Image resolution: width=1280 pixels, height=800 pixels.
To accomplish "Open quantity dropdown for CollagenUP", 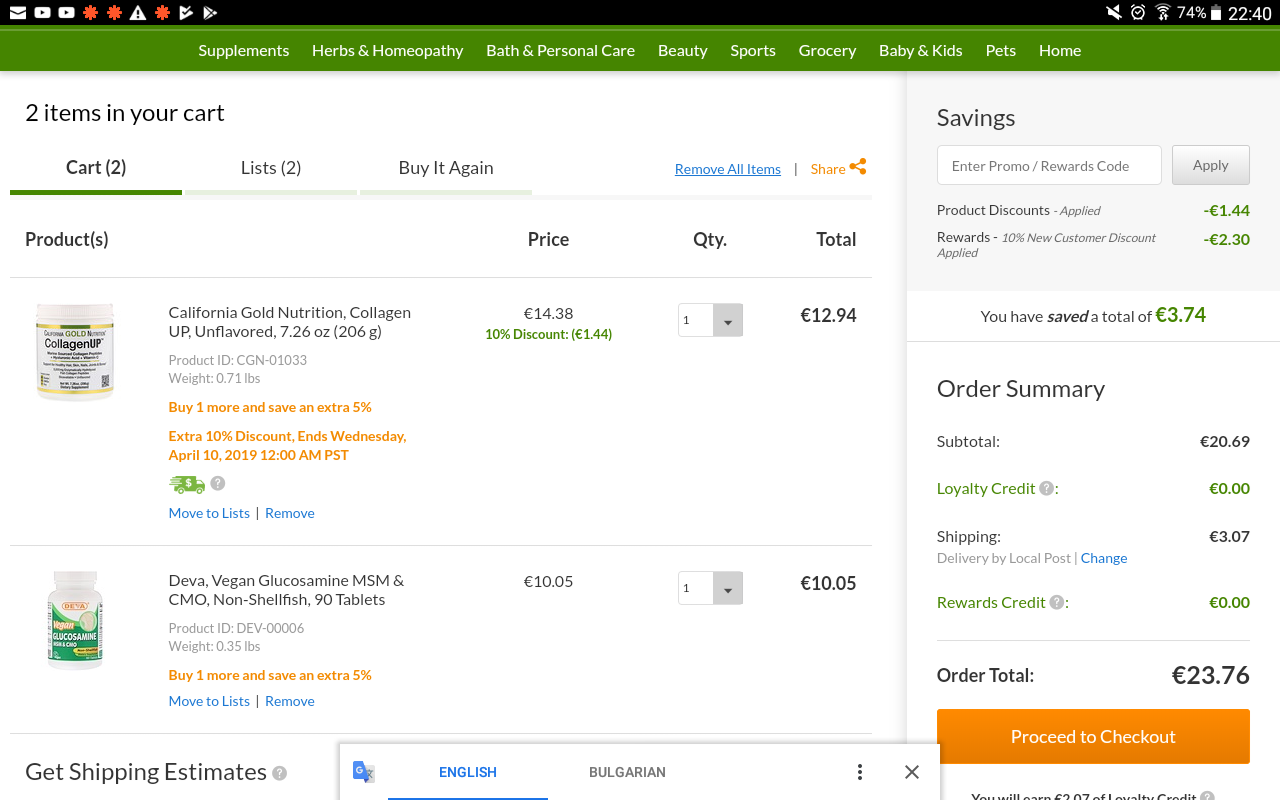I will coord(727,321).
